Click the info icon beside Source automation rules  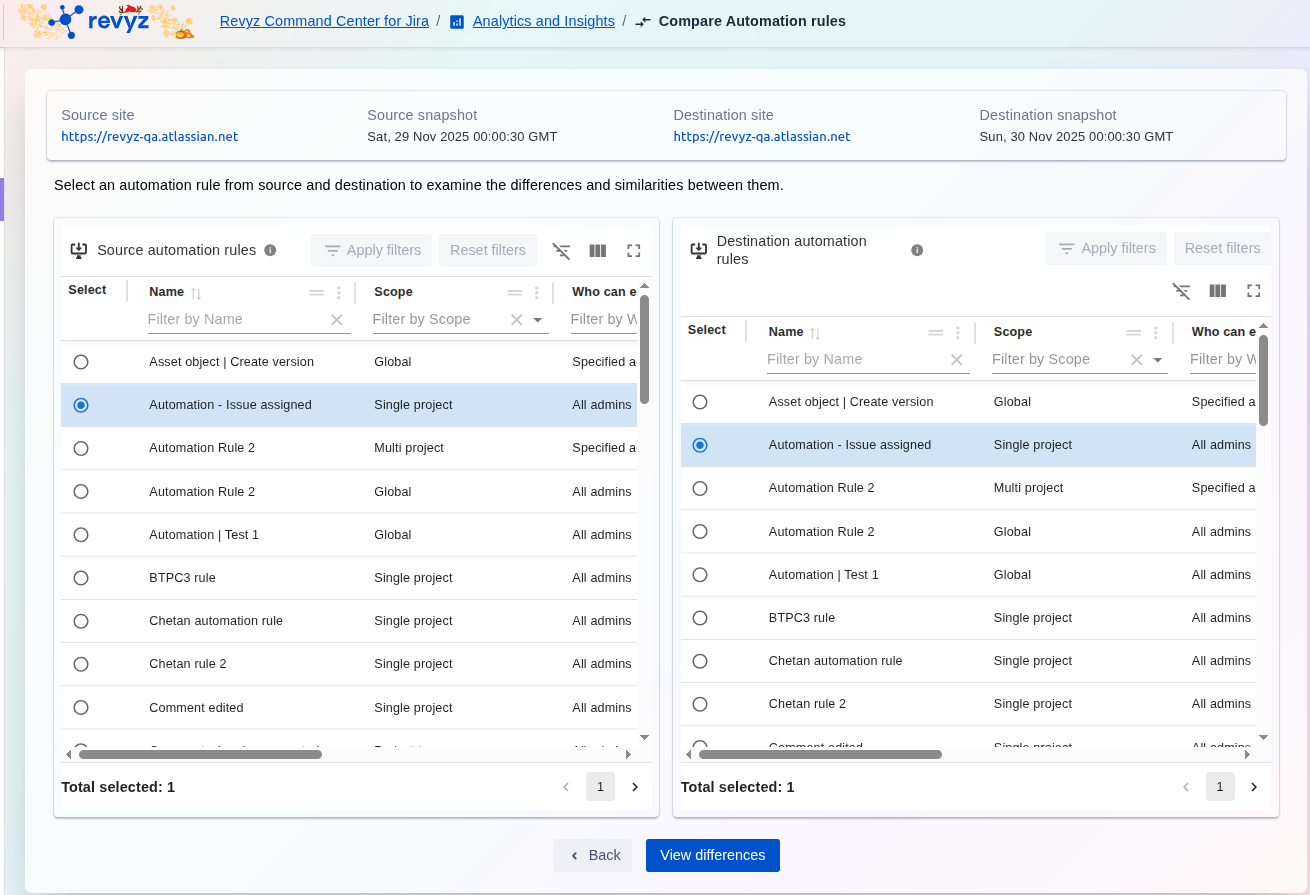coord(270,250)
